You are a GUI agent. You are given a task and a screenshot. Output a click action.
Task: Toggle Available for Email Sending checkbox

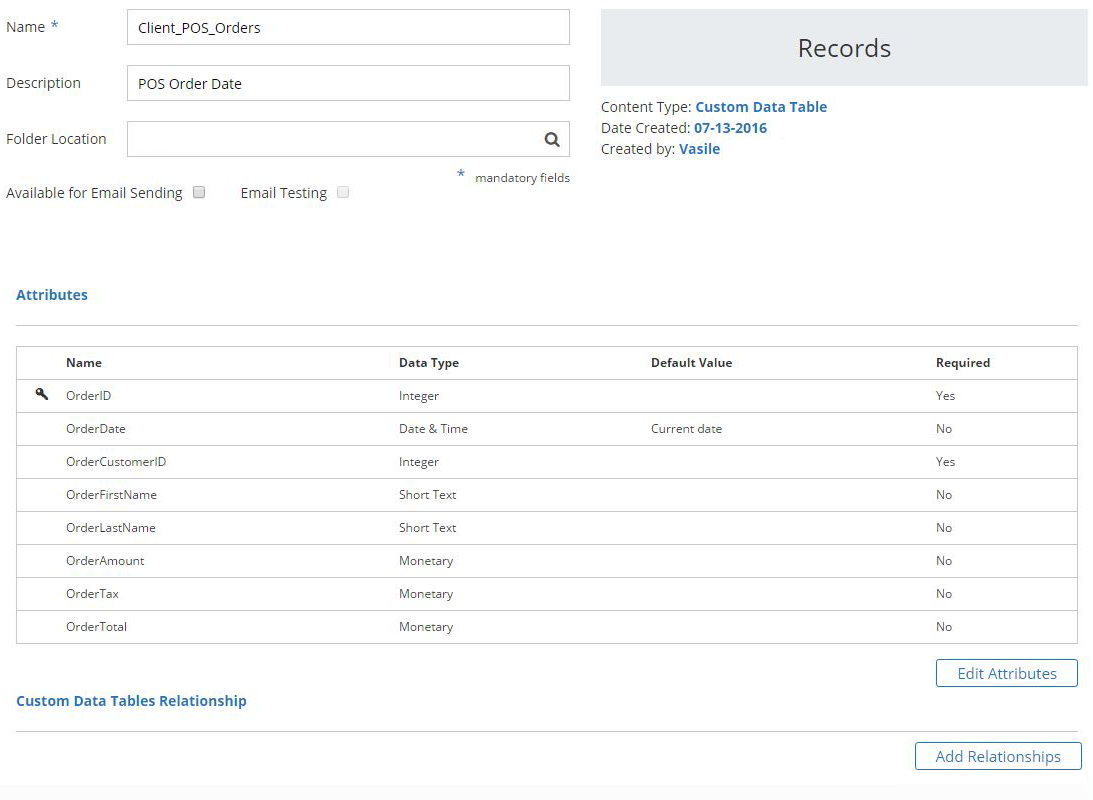pos(199,192)
